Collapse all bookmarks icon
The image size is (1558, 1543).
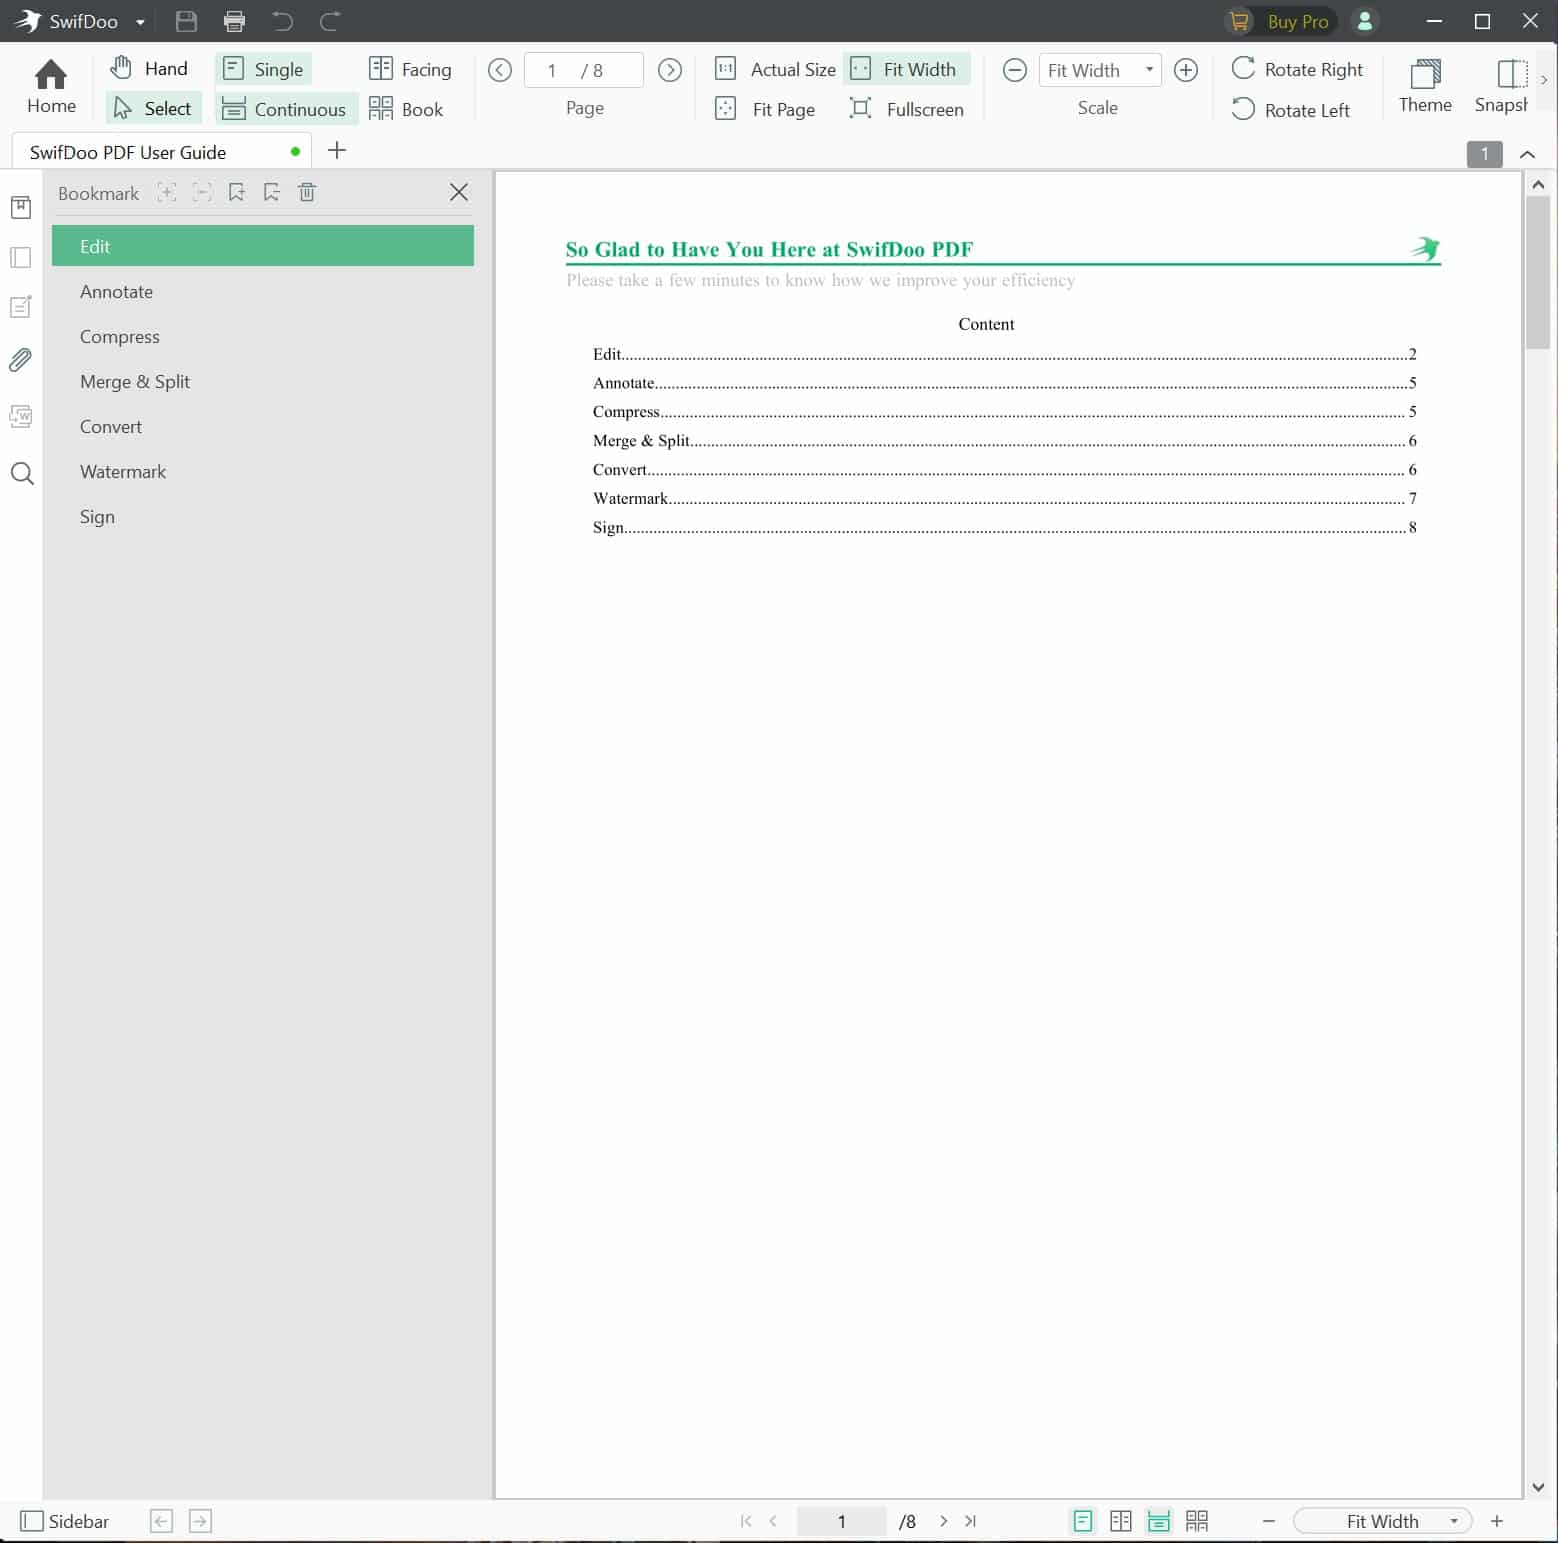(202, 193)
